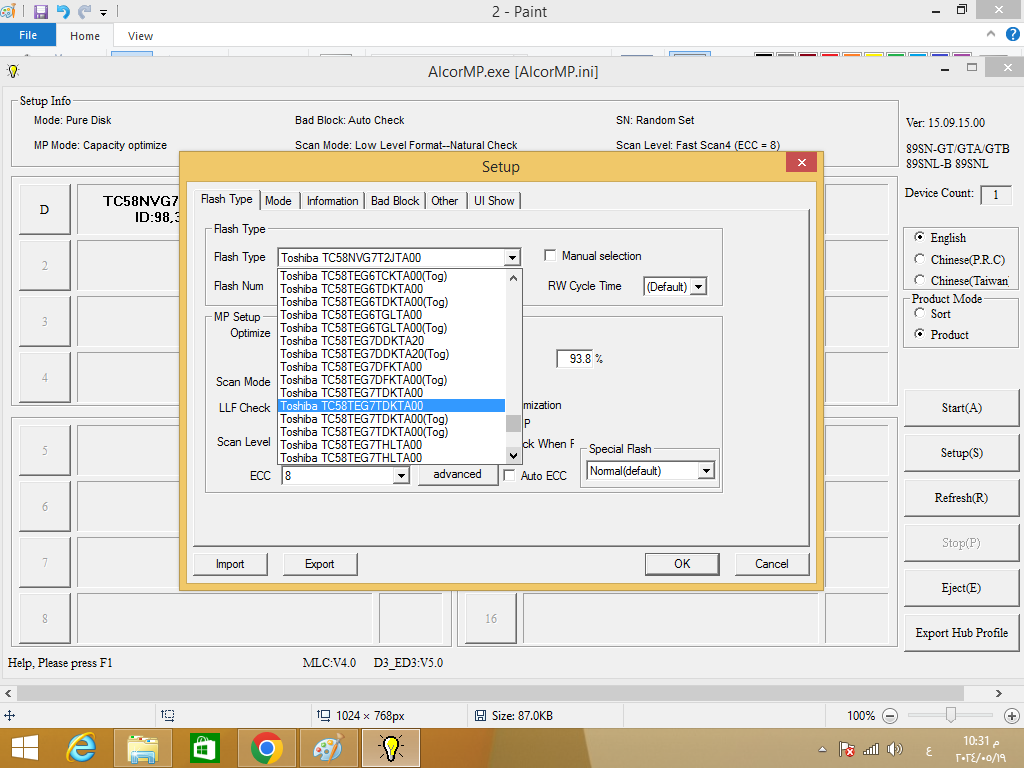Enable Auto ECC checkbox

pos(510,475)
